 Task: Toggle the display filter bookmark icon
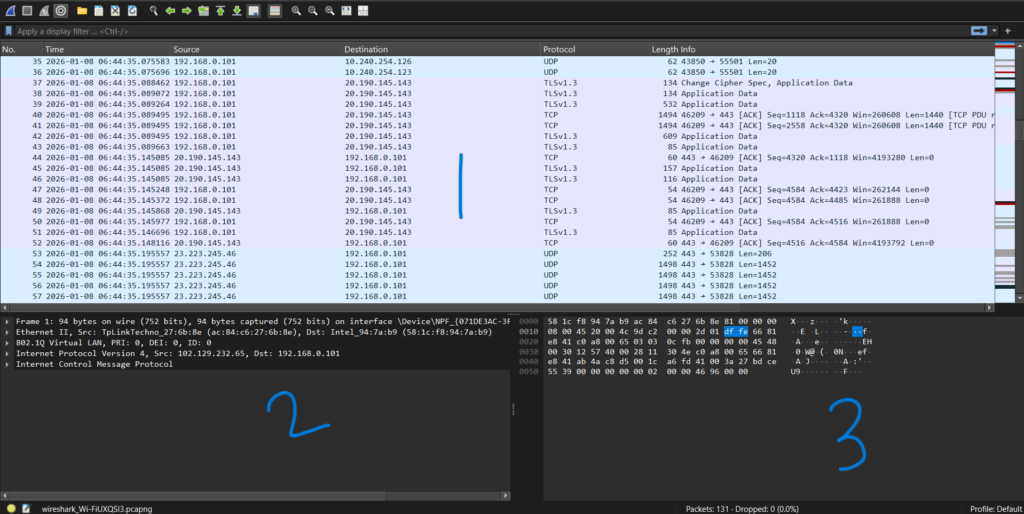tap(8, 32)
